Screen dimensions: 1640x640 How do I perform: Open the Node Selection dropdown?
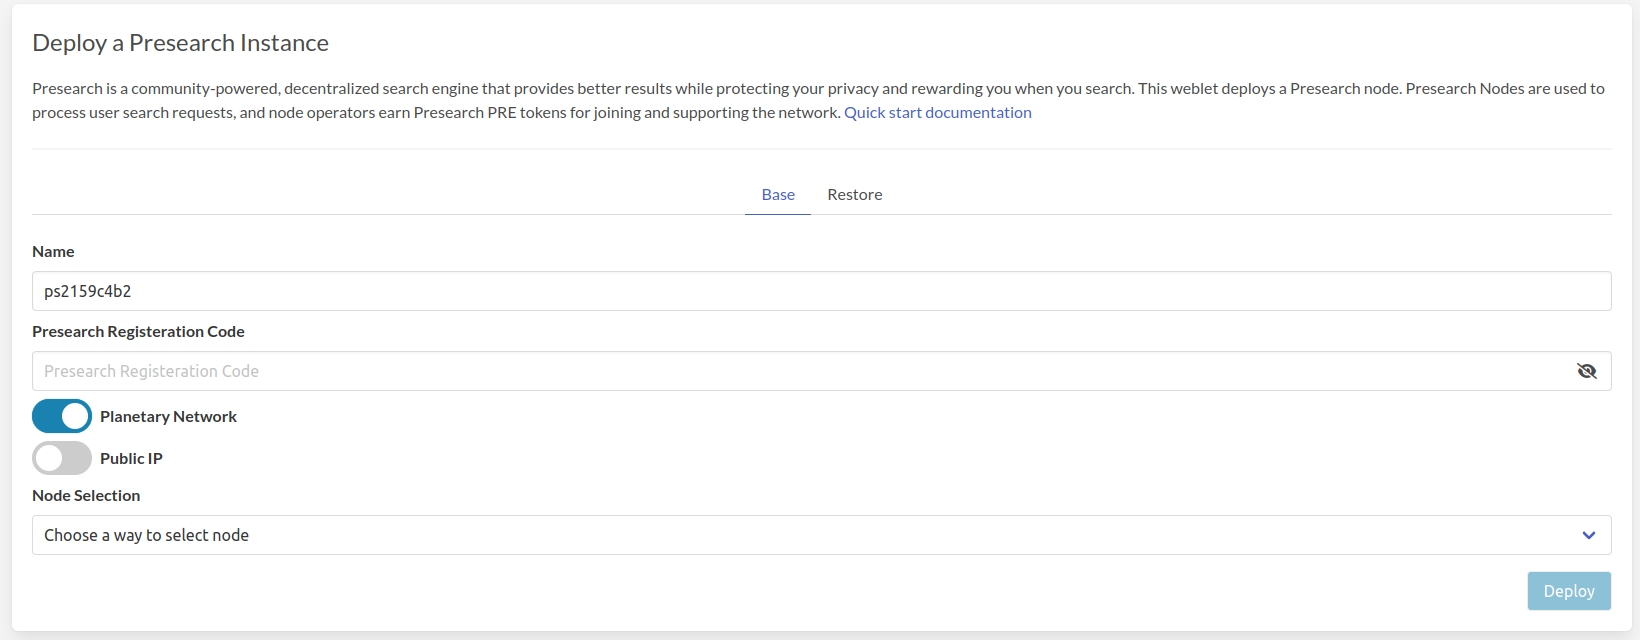(820, 535)
